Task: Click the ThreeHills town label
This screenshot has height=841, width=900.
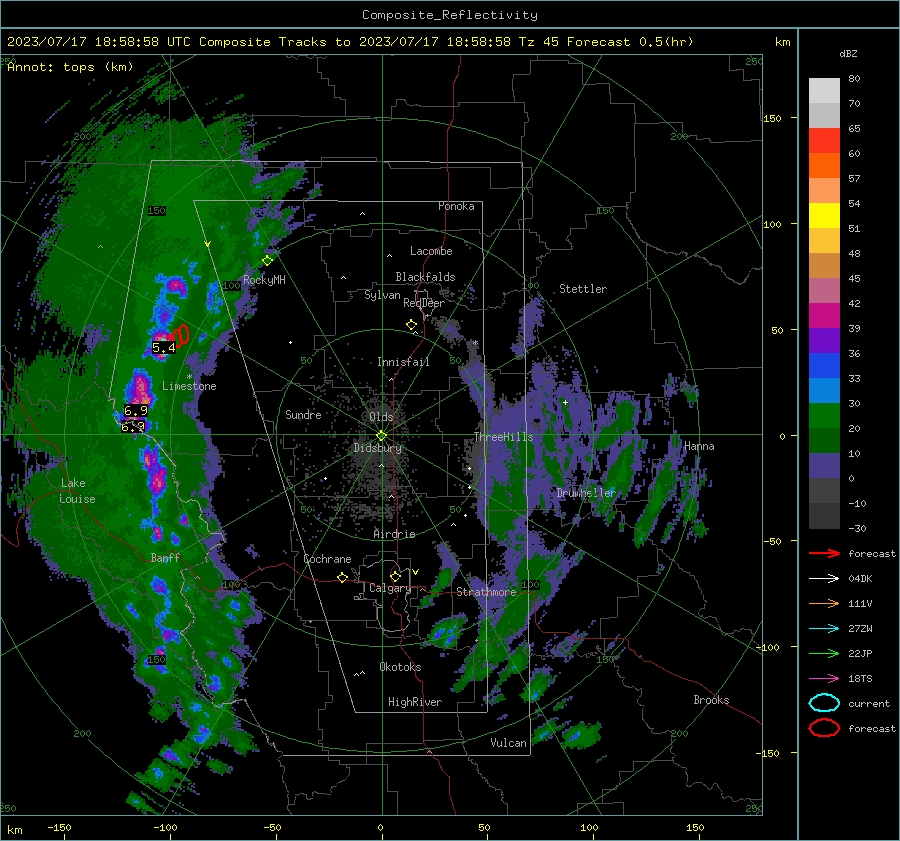Action: (x=503, y=437)
